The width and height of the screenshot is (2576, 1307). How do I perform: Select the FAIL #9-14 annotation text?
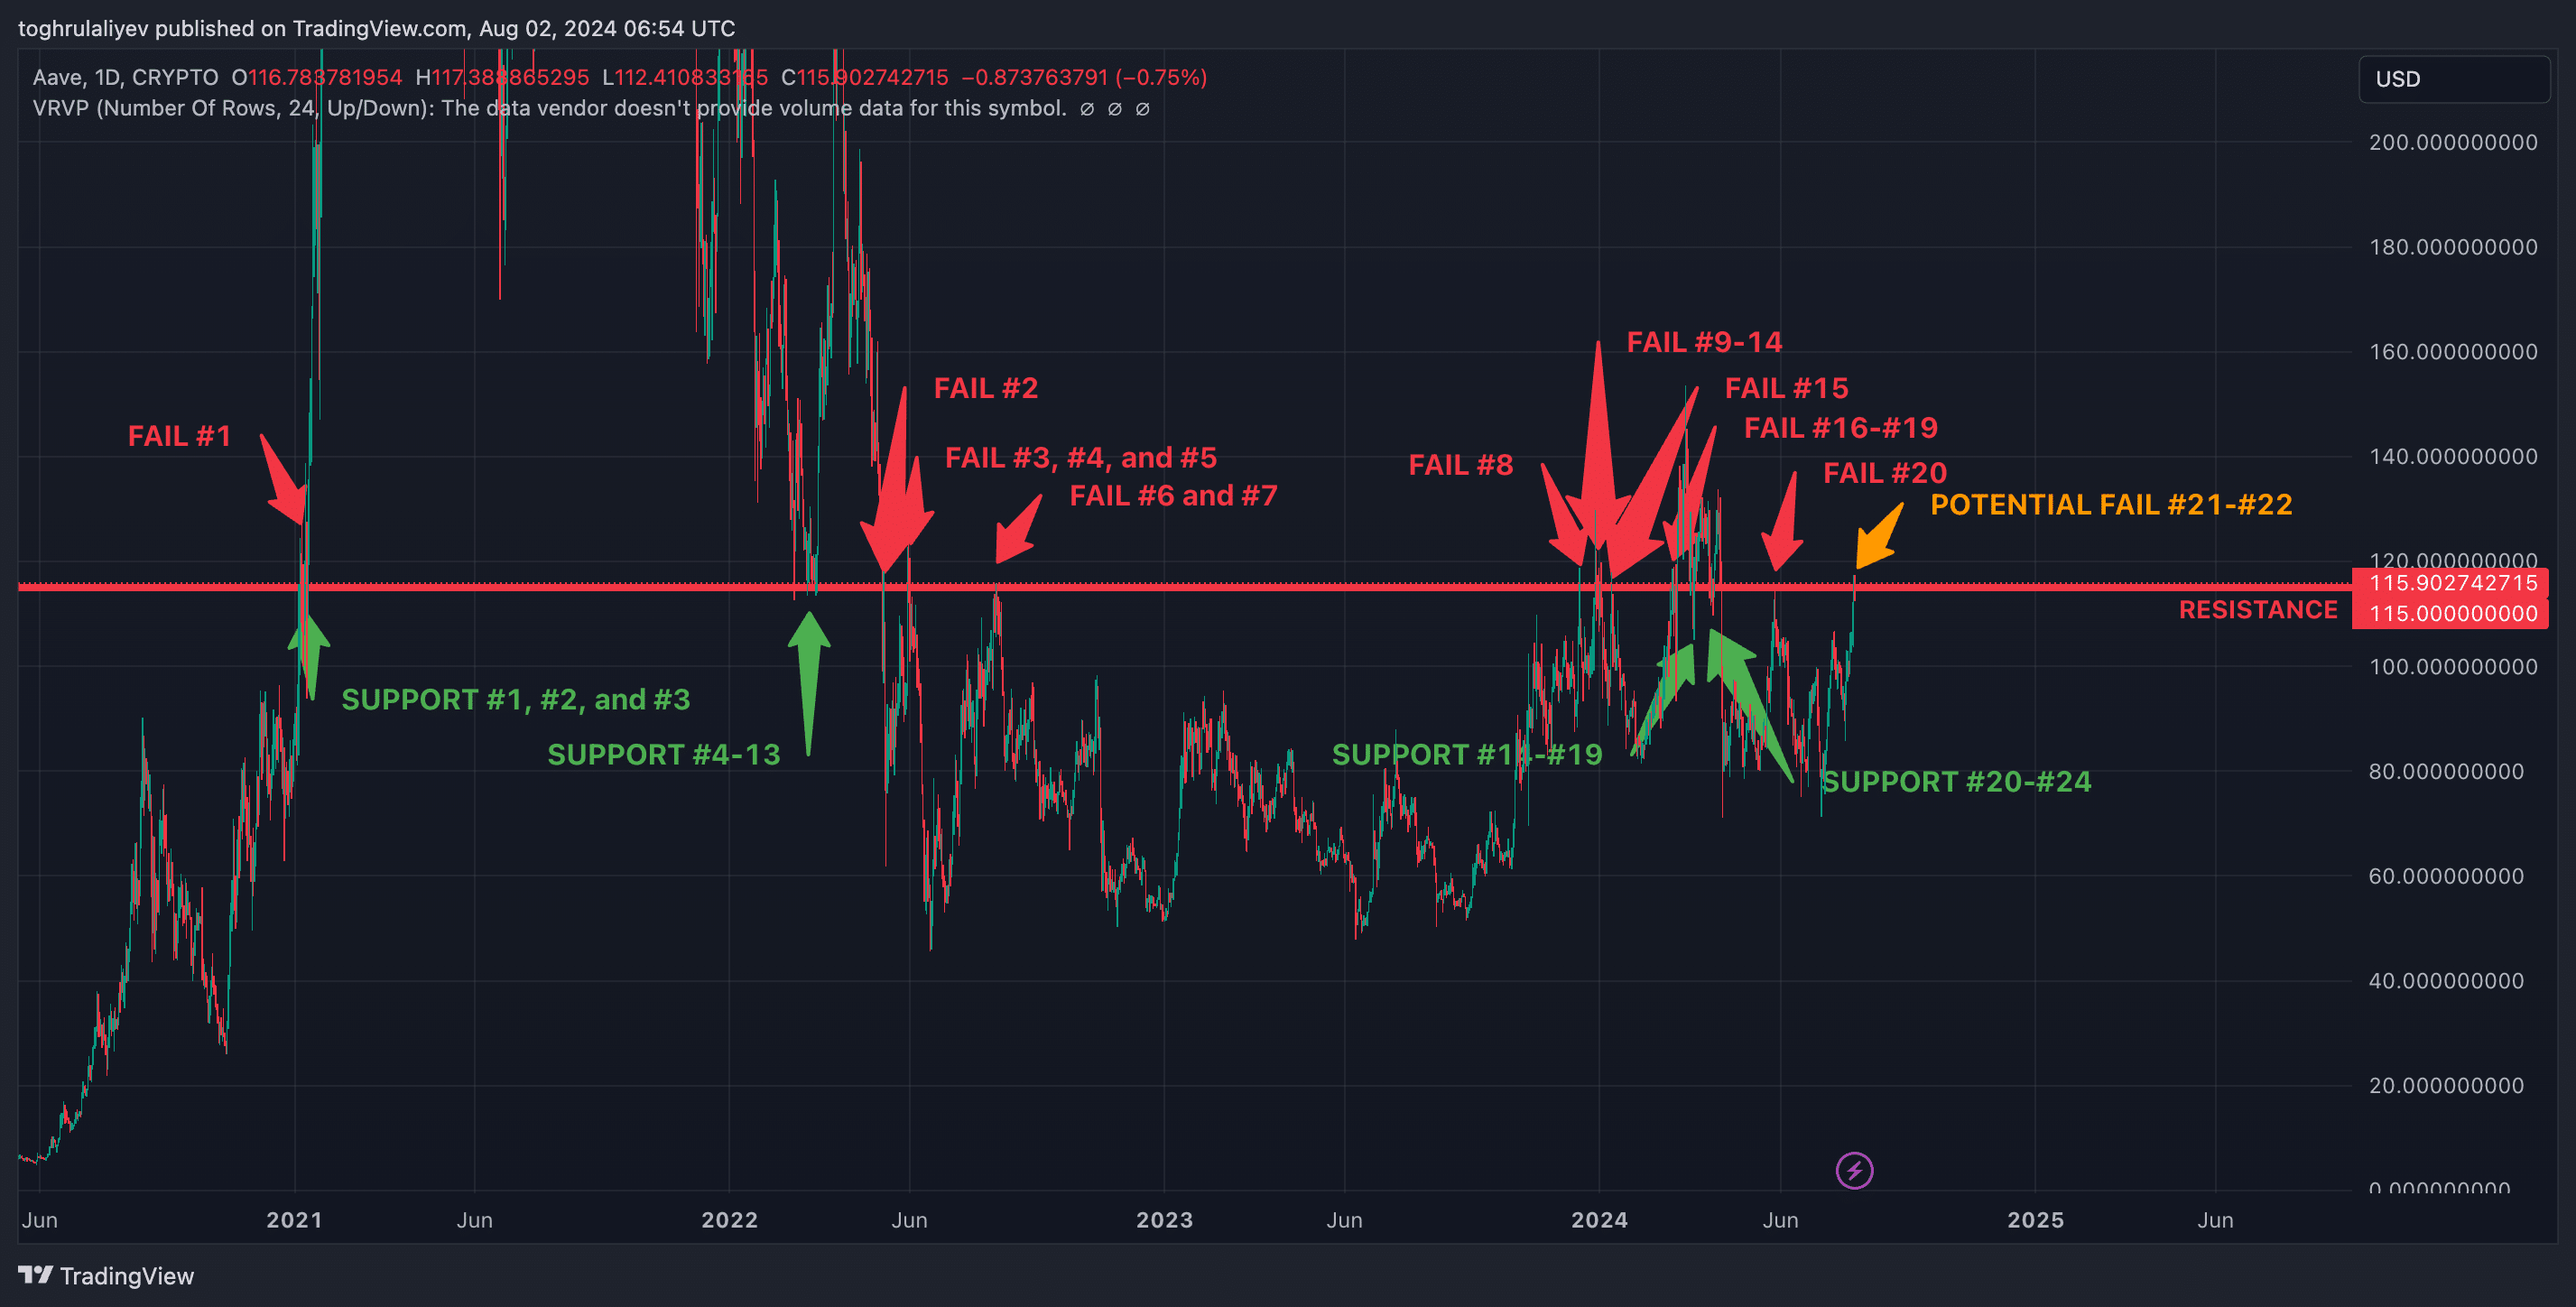(1705, 342)
